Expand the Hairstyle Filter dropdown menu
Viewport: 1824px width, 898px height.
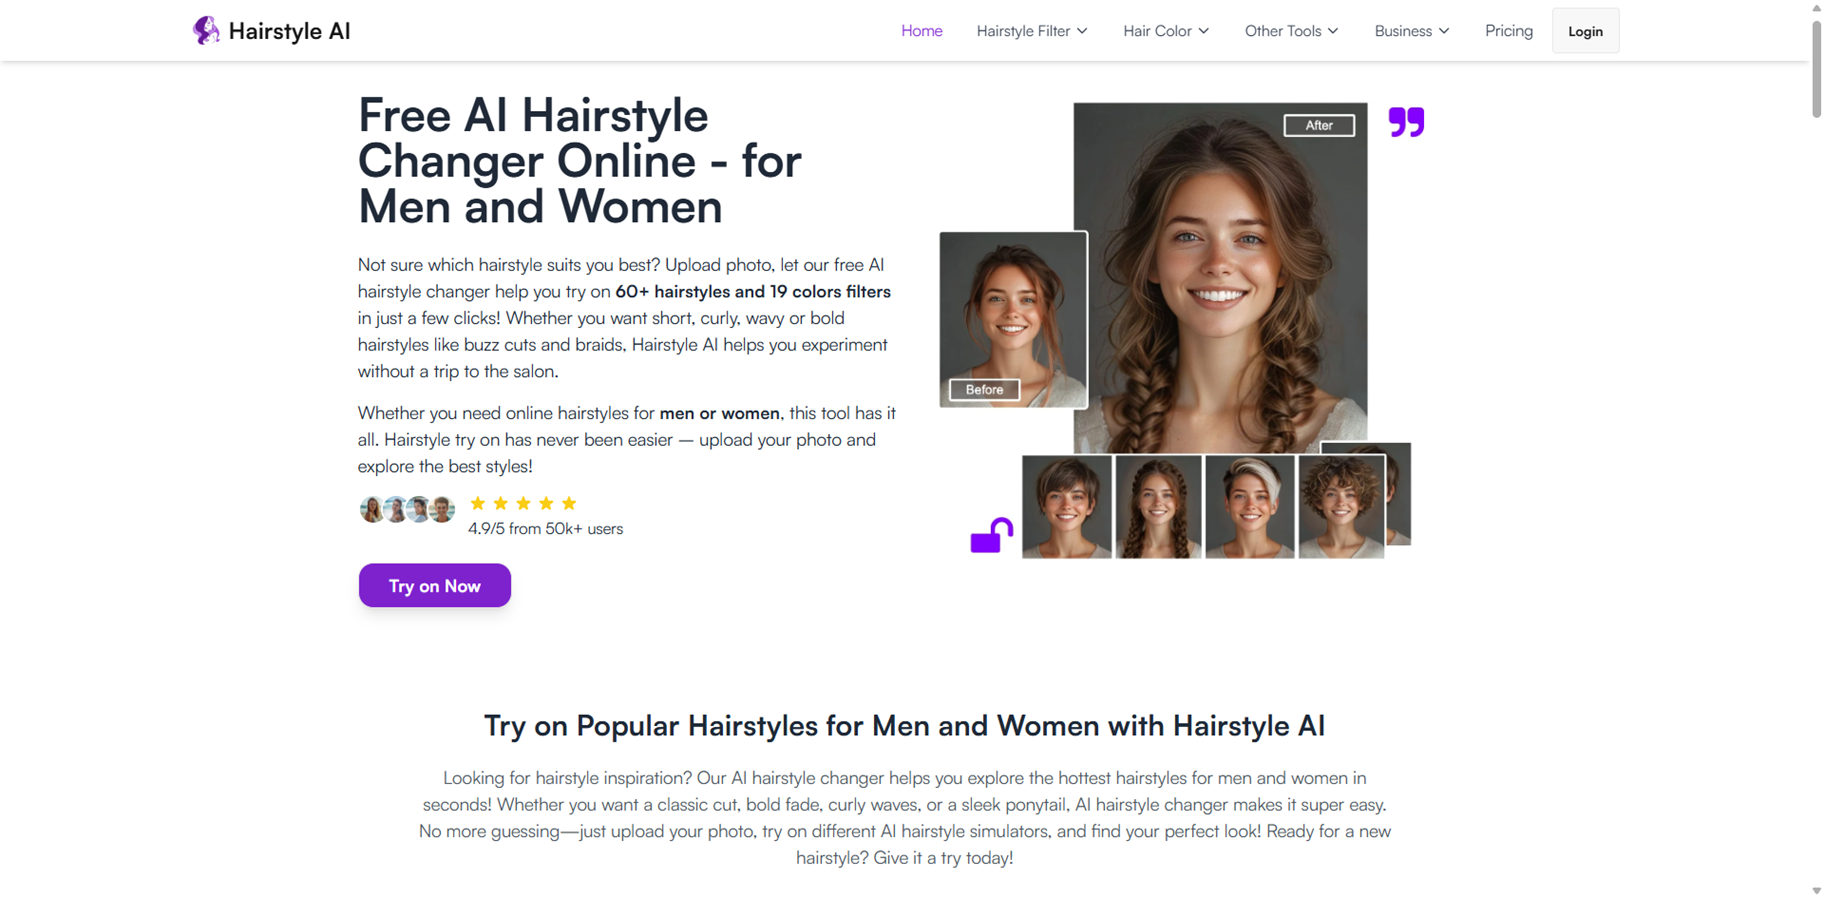pos(1031,31)
